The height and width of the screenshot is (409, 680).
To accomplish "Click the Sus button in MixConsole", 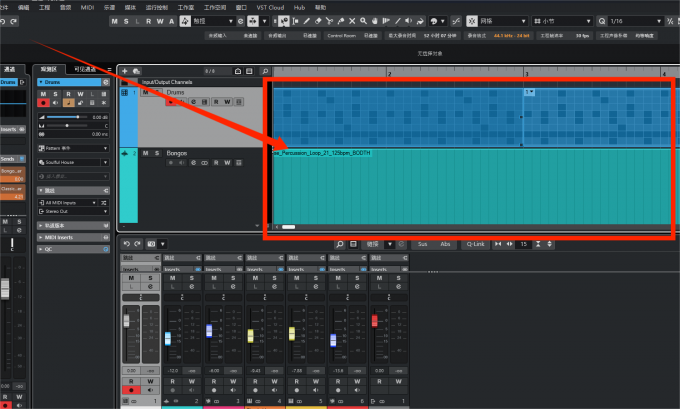I will 422,244.
